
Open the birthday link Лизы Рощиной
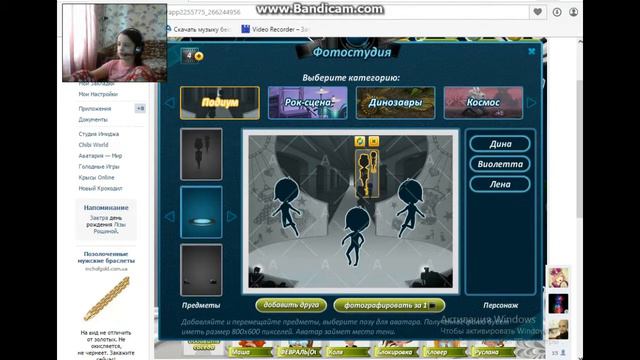tap(109, 228)
